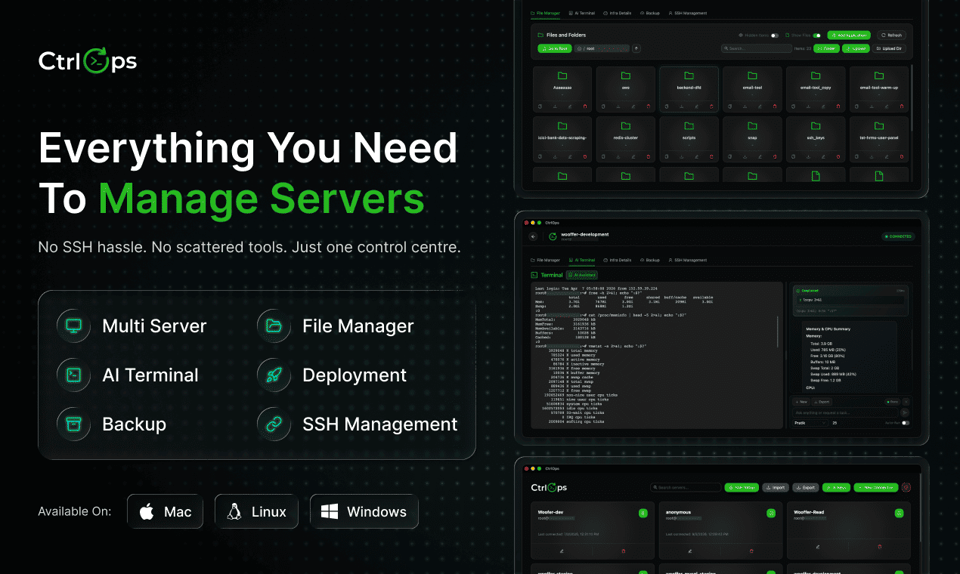Click the CtrlOps logo in the banner
This screenshot has height=574, width=960.
[x=88, y=61]
